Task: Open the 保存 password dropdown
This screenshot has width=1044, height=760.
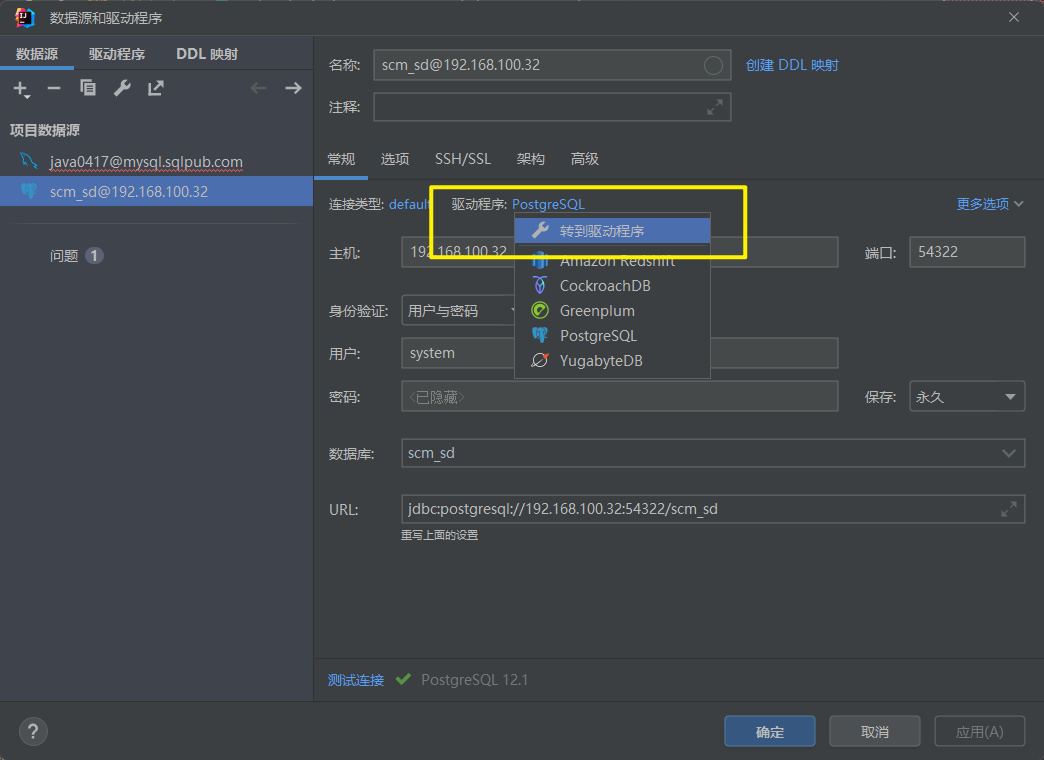Action: pyautogui.click(x=966, y=397)
